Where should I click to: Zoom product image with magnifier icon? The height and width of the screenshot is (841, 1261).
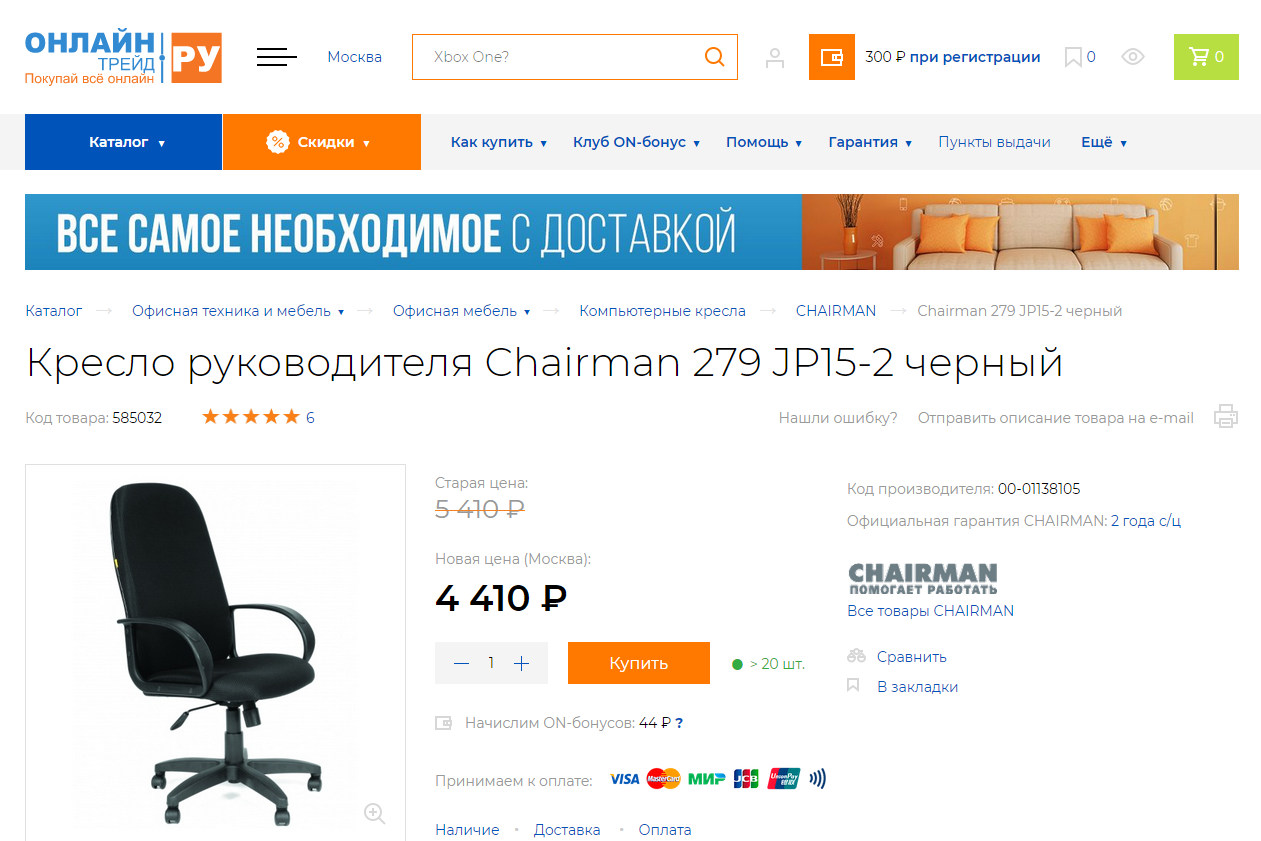coord(375,813)
